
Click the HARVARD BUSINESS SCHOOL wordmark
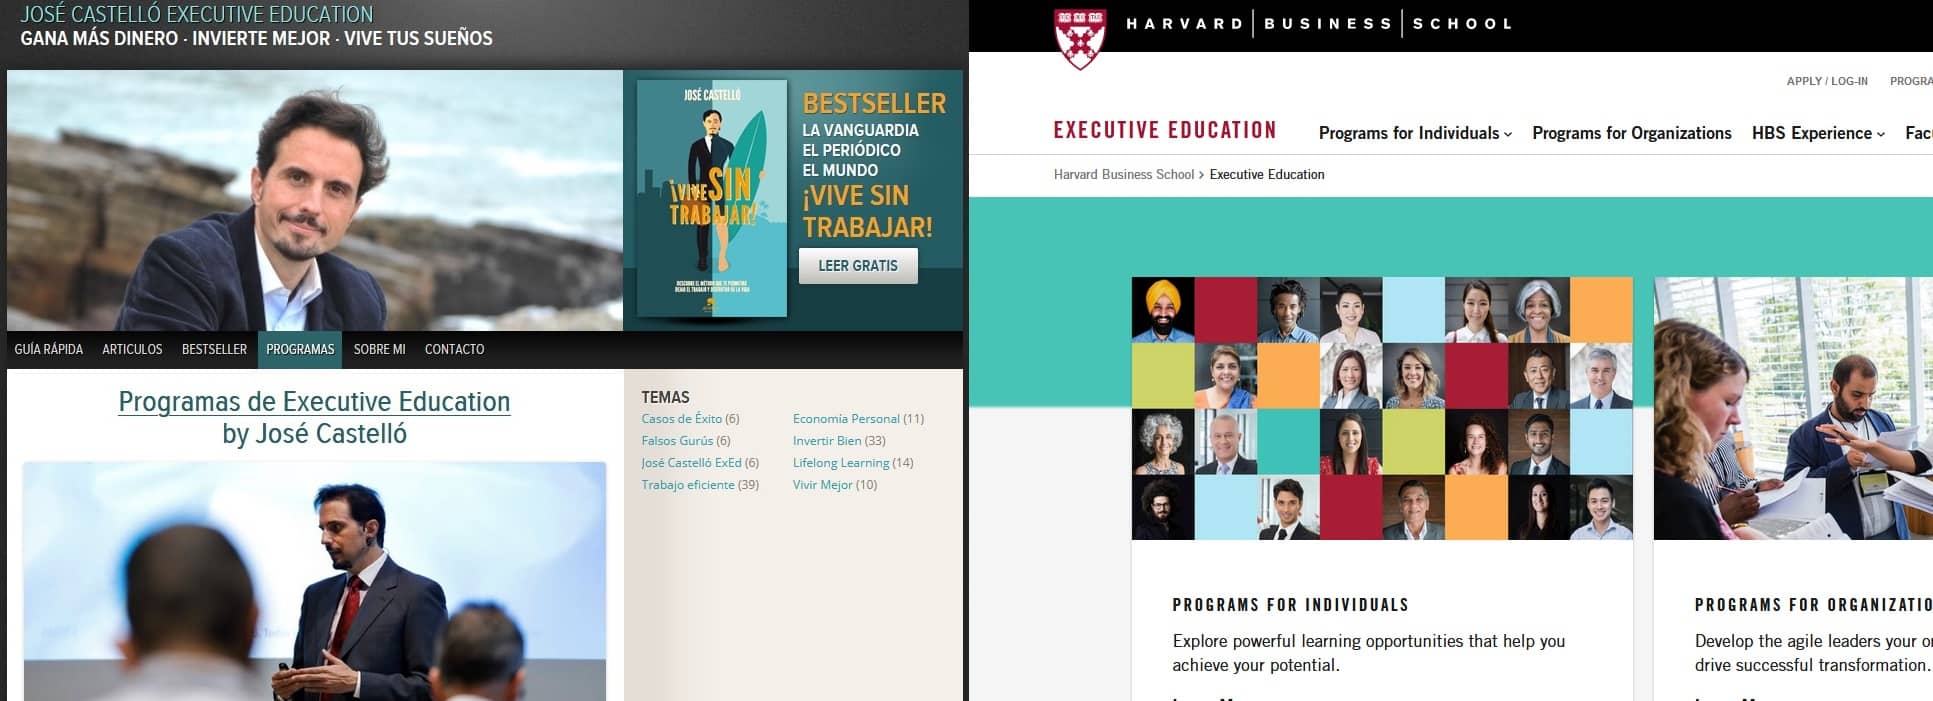1319,23
